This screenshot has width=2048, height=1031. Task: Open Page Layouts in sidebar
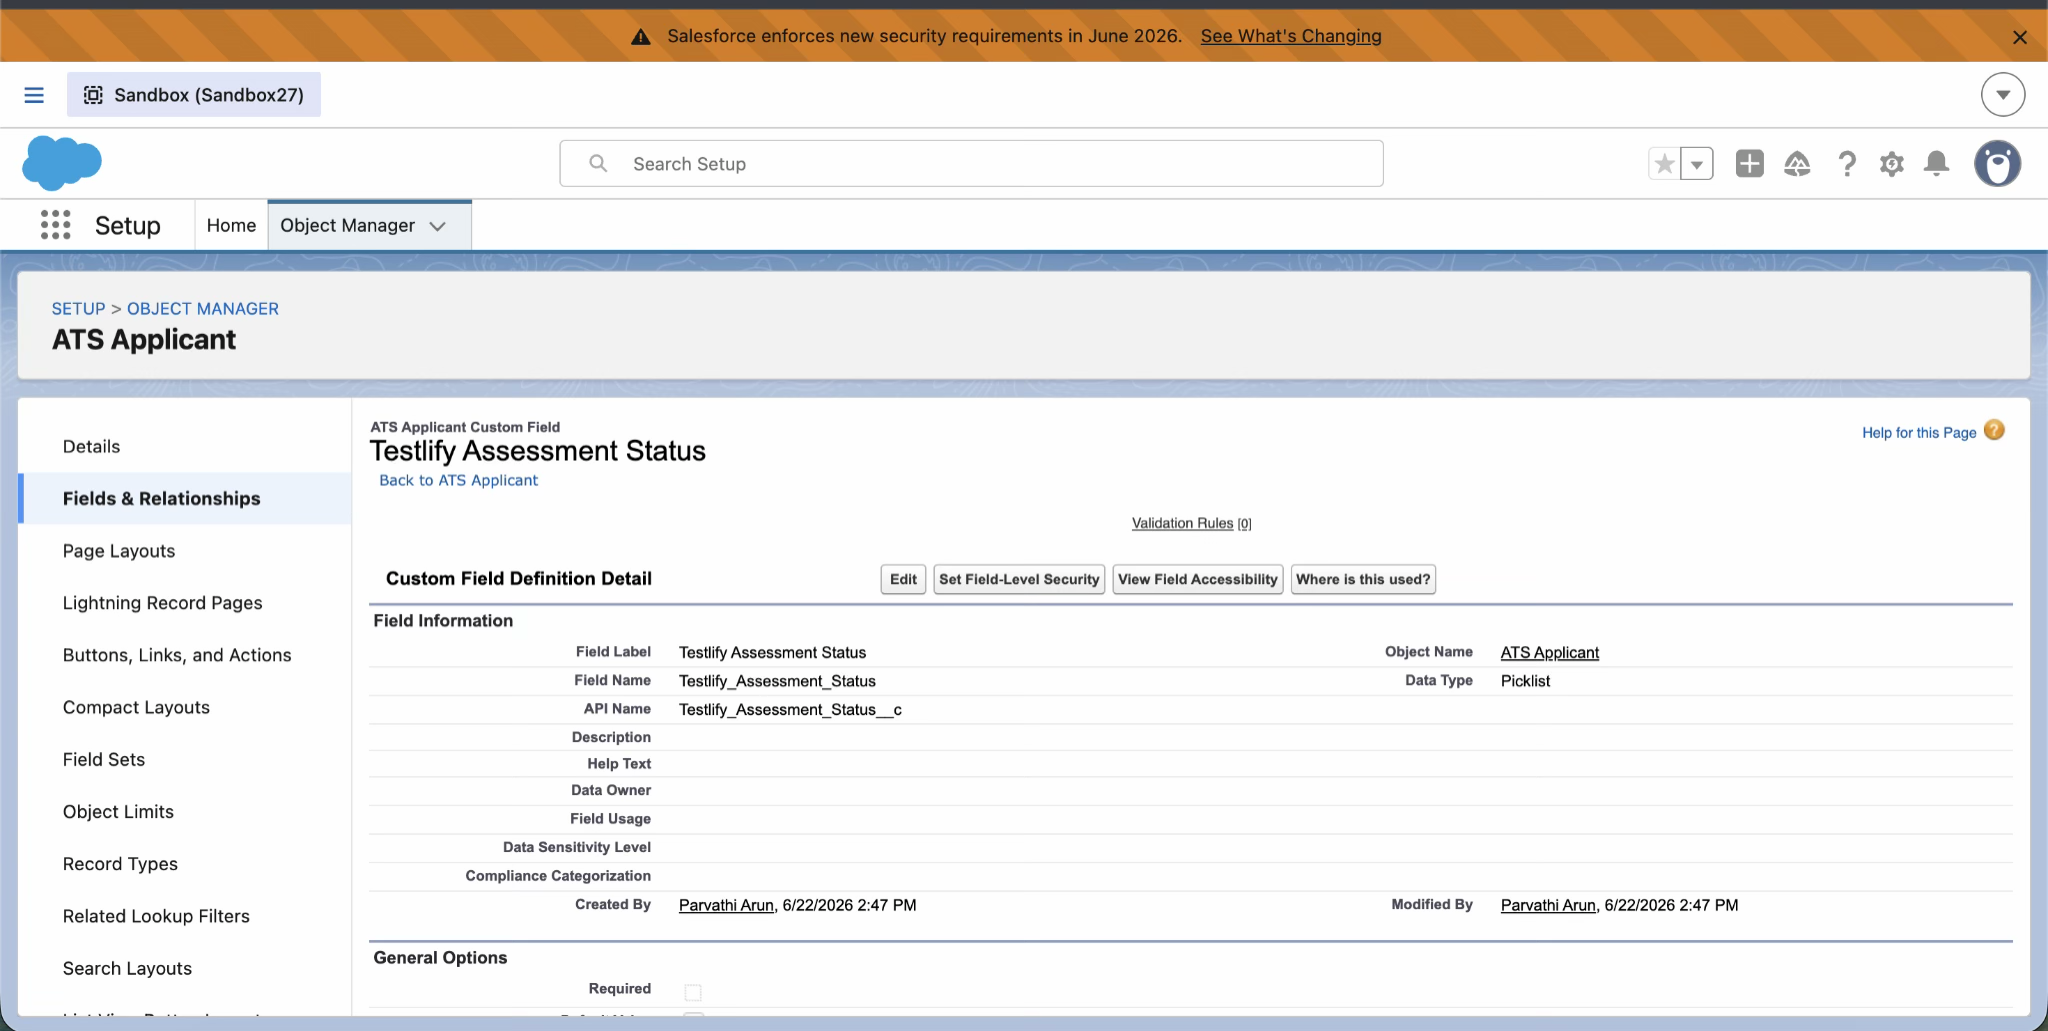pos(119,551)
